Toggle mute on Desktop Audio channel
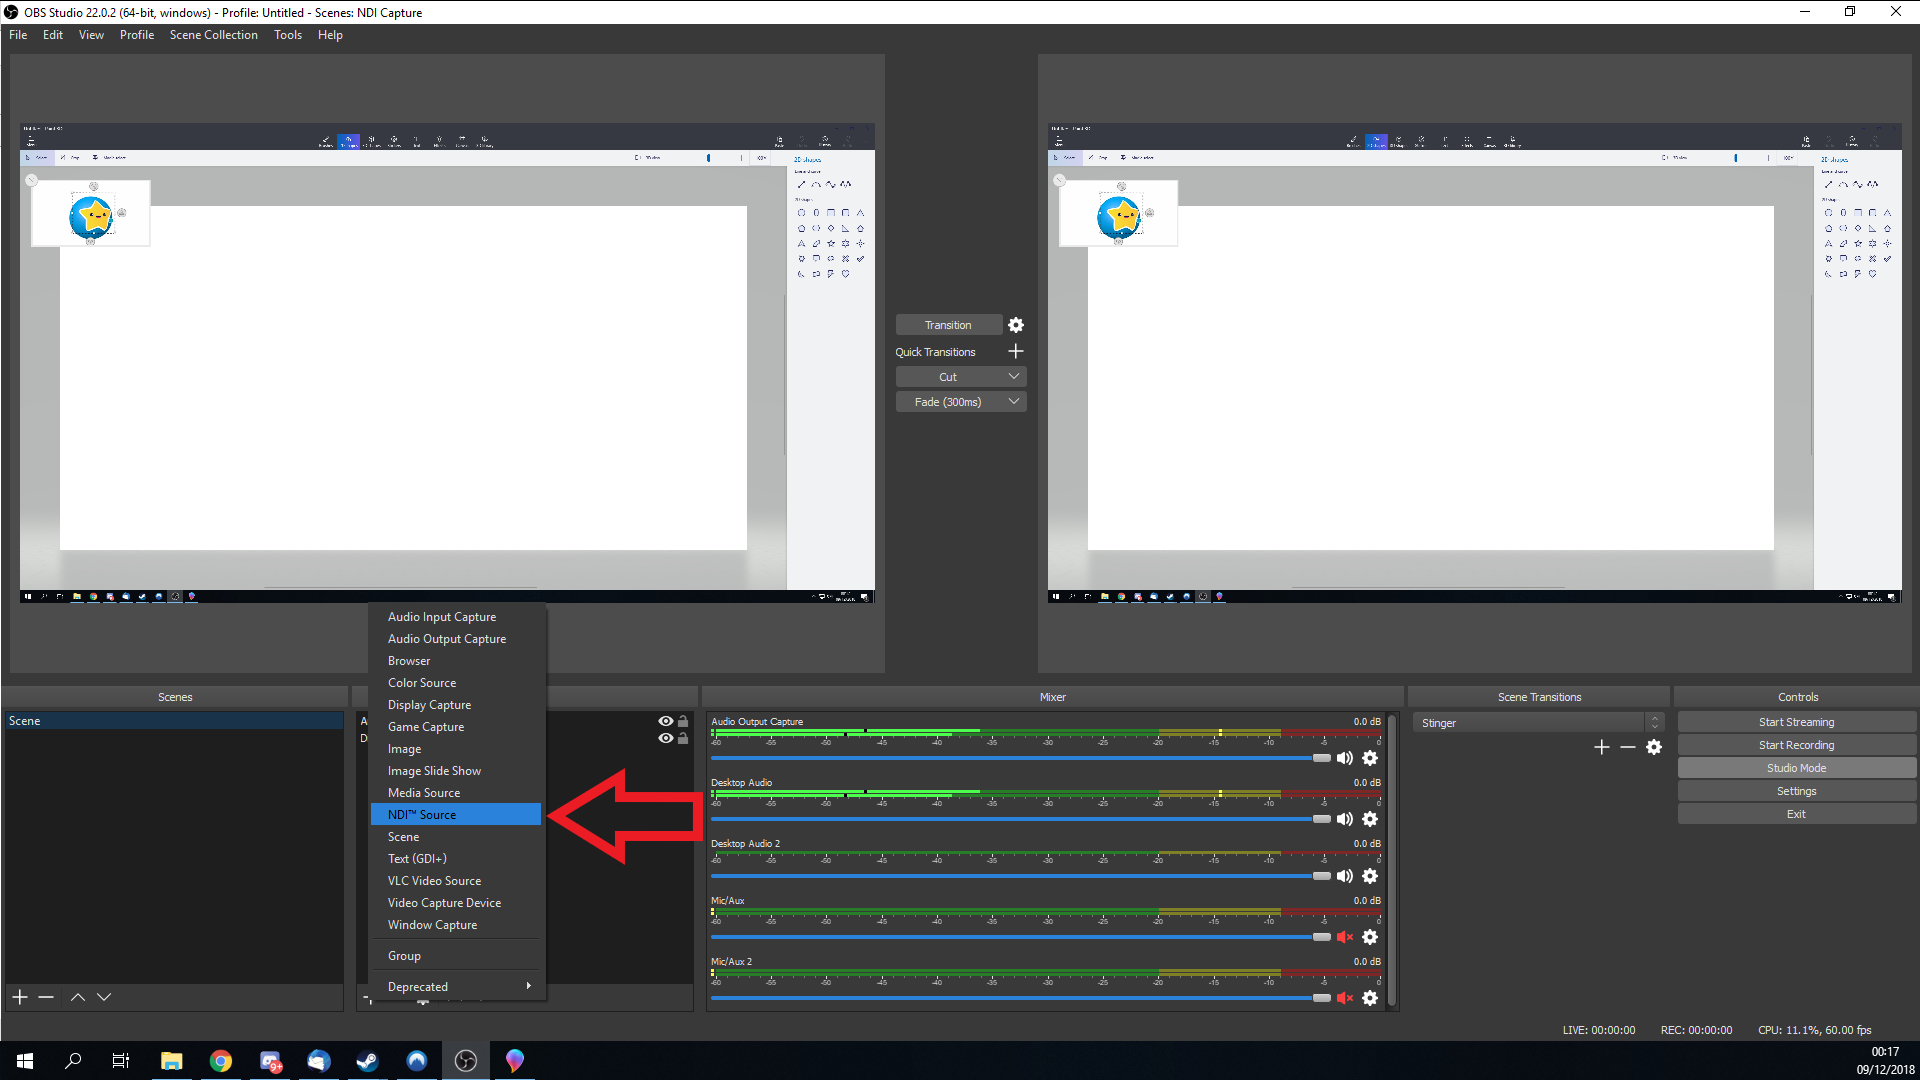The height and width of the screenshot is (1080, 1920). [x=1344, y=819]
